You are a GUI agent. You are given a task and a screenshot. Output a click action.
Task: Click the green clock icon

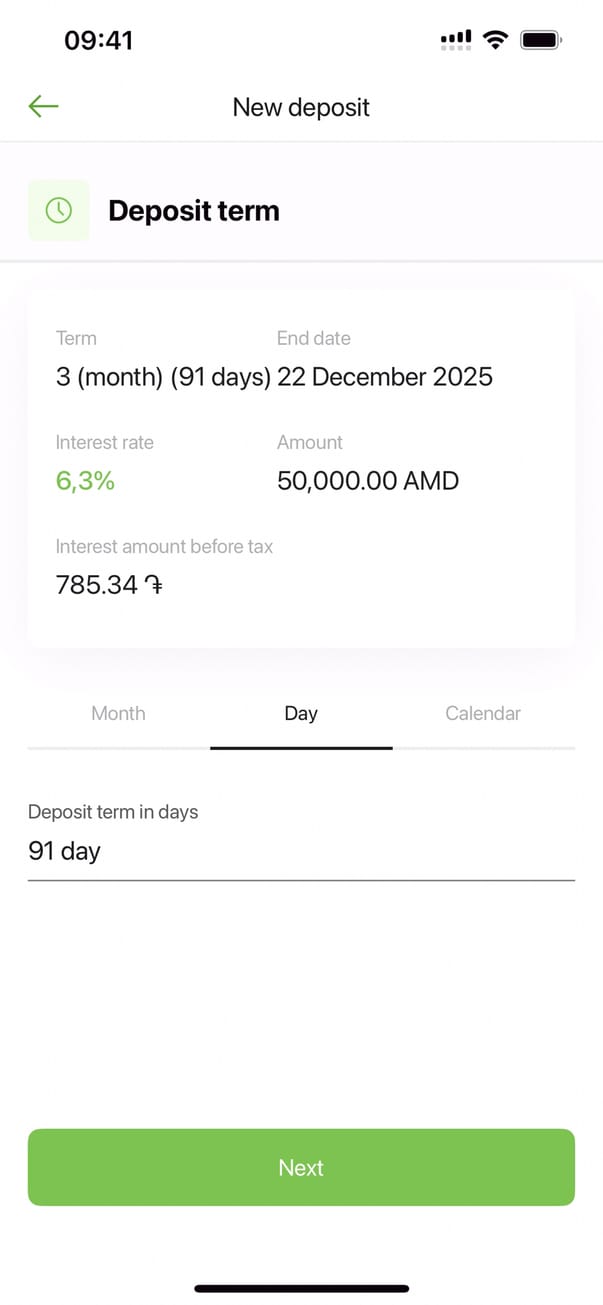tap(59, 210)
